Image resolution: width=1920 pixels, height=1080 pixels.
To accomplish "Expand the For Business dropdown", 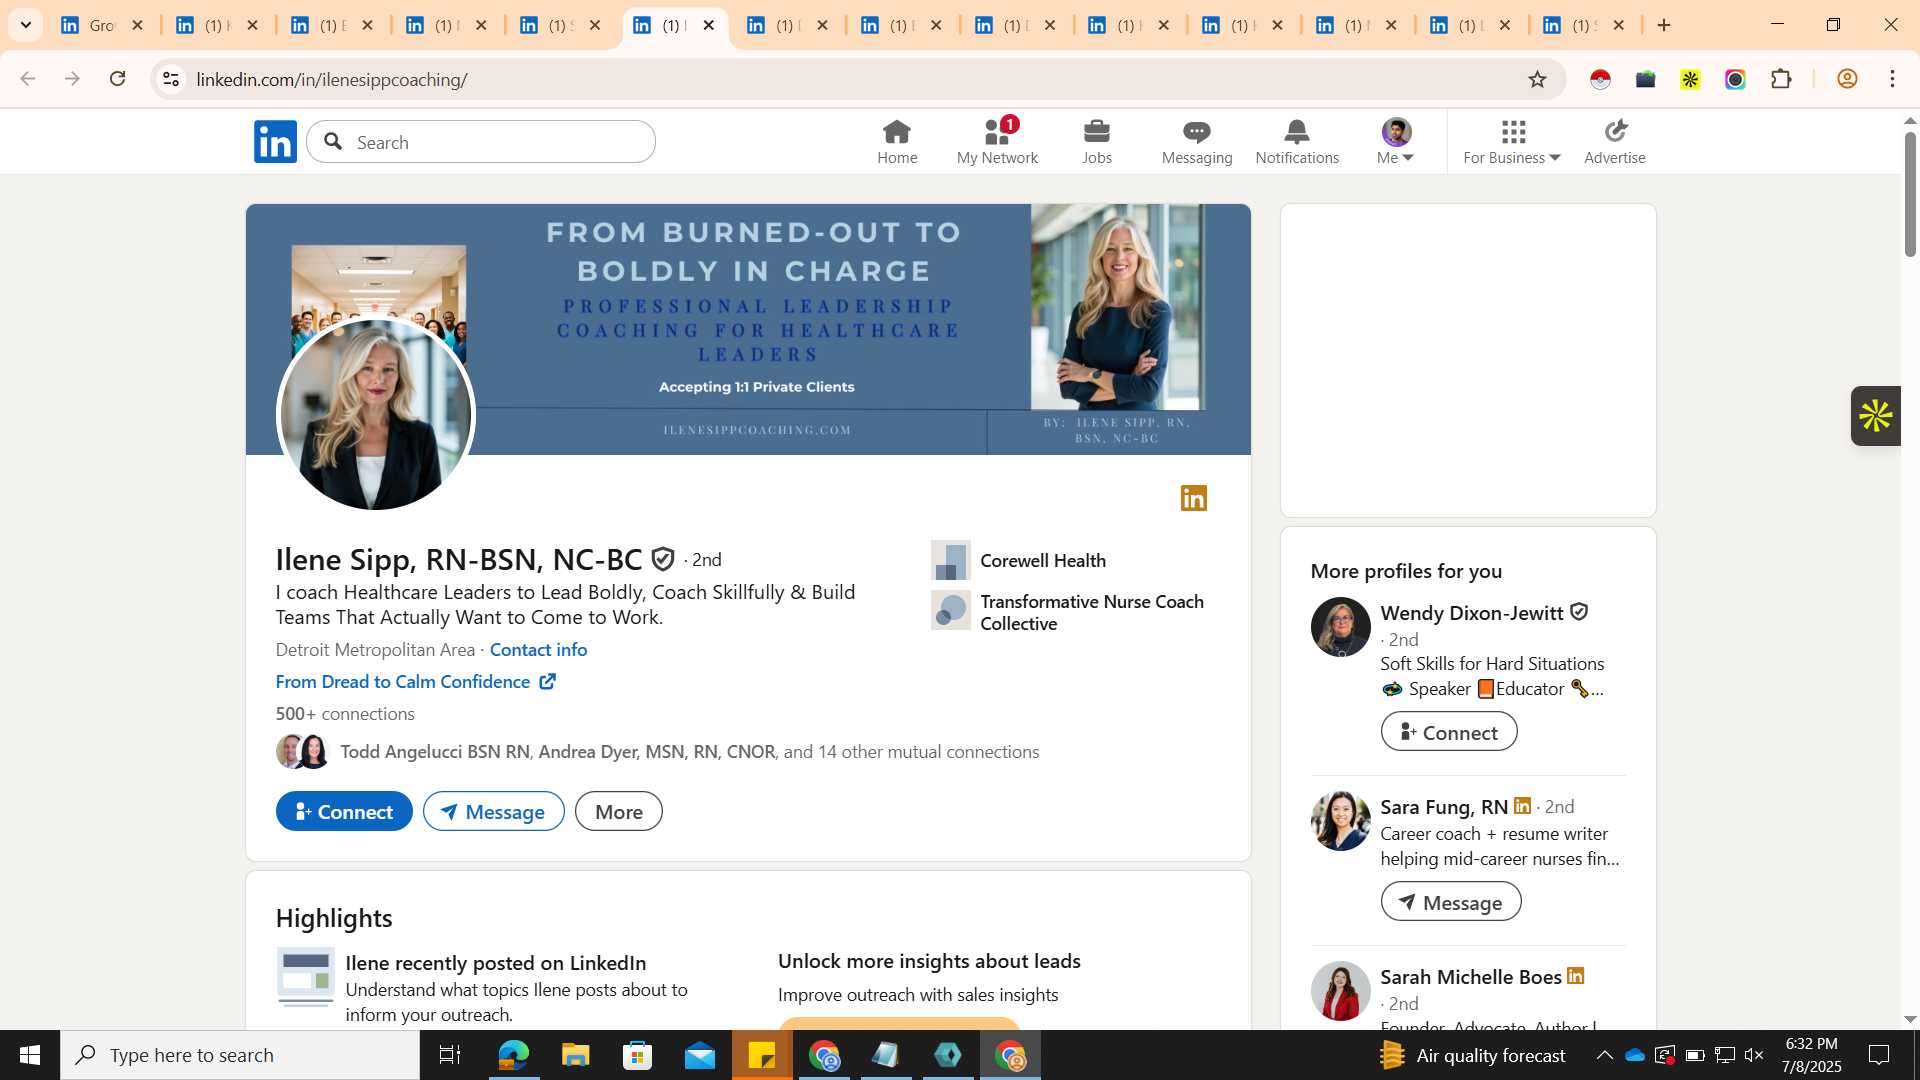I will [x=1512, y=141].
